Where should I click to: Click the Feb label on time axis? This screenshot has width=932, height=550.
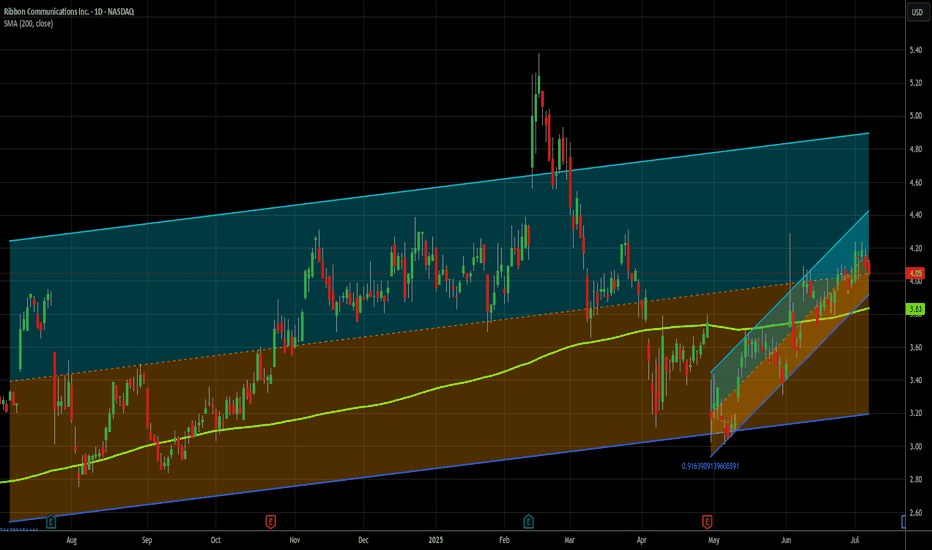504,540
